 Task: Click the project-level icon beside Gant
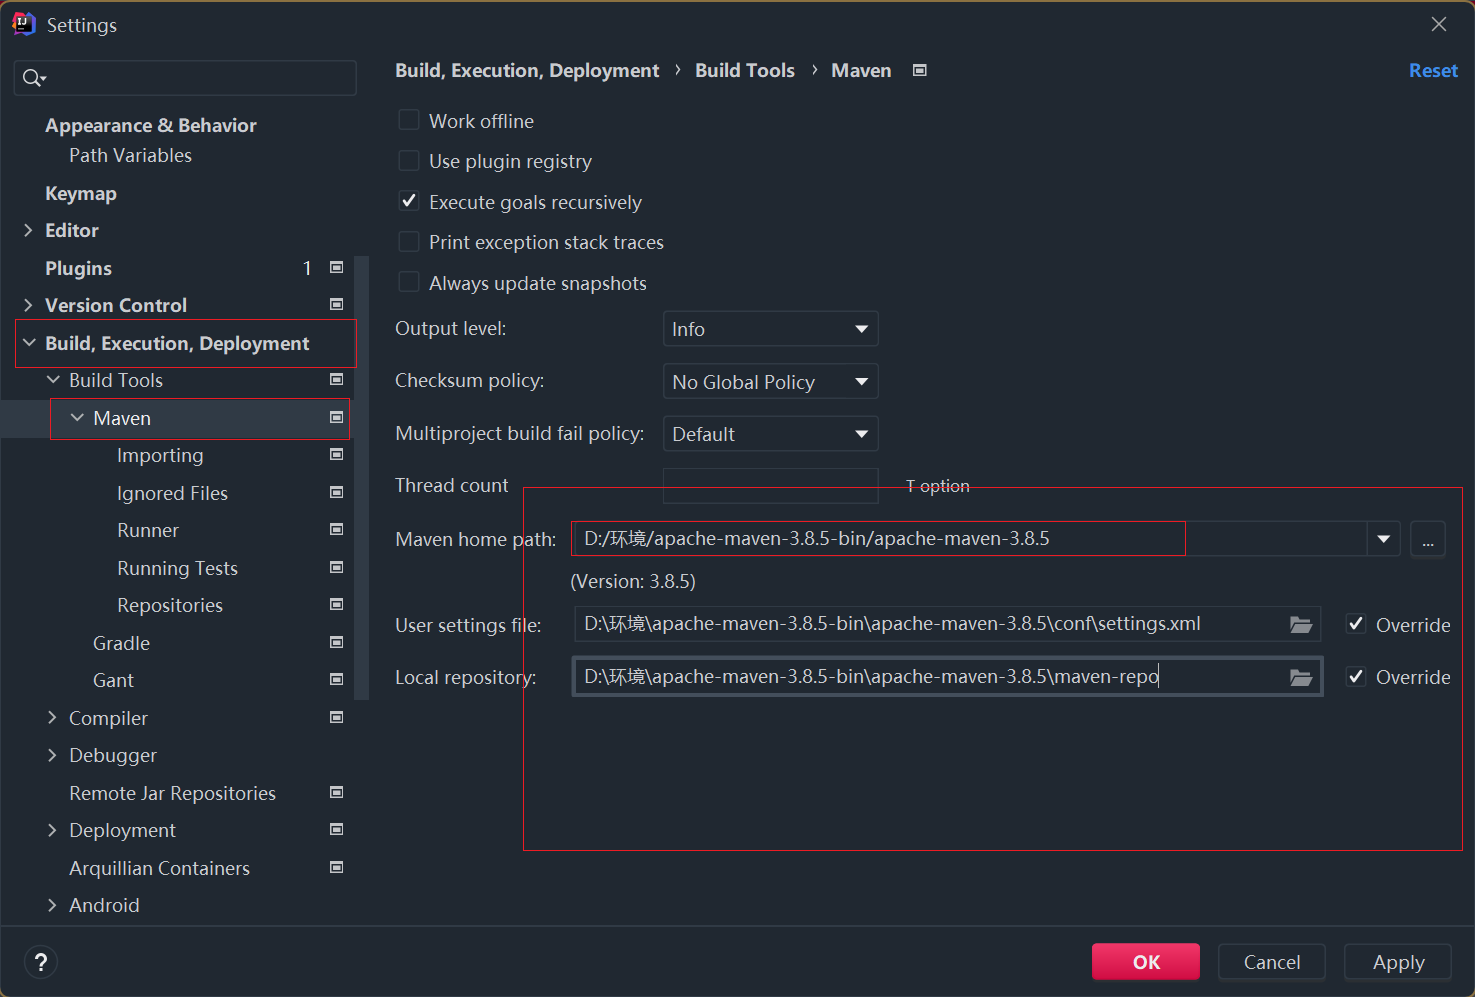click(337, 679)
